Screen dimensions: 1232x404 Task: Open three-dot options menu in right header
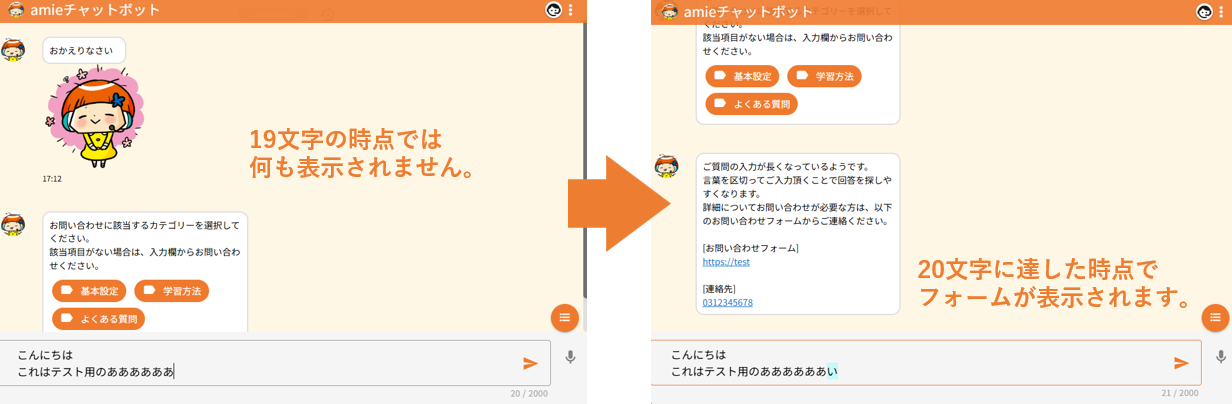[x=1222, y=11]
